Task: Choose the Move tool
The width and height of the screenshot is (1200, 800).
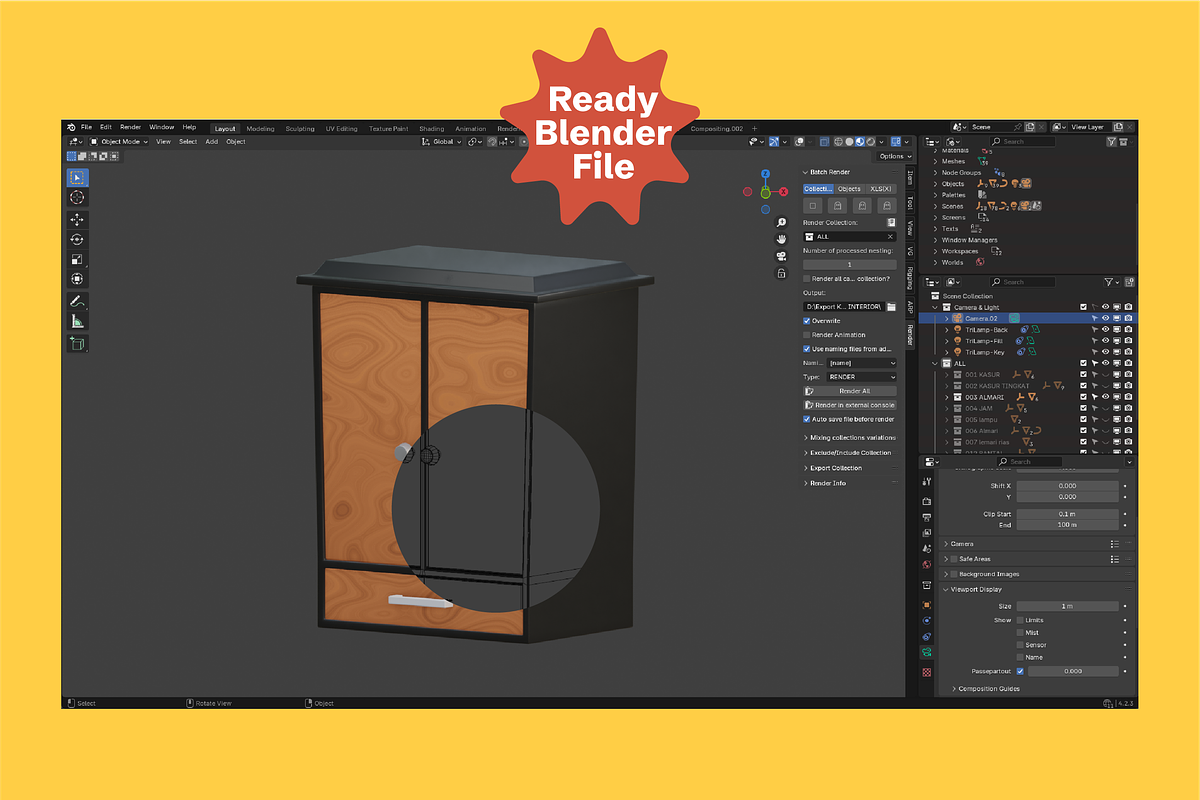Action: tap(77, 219)
